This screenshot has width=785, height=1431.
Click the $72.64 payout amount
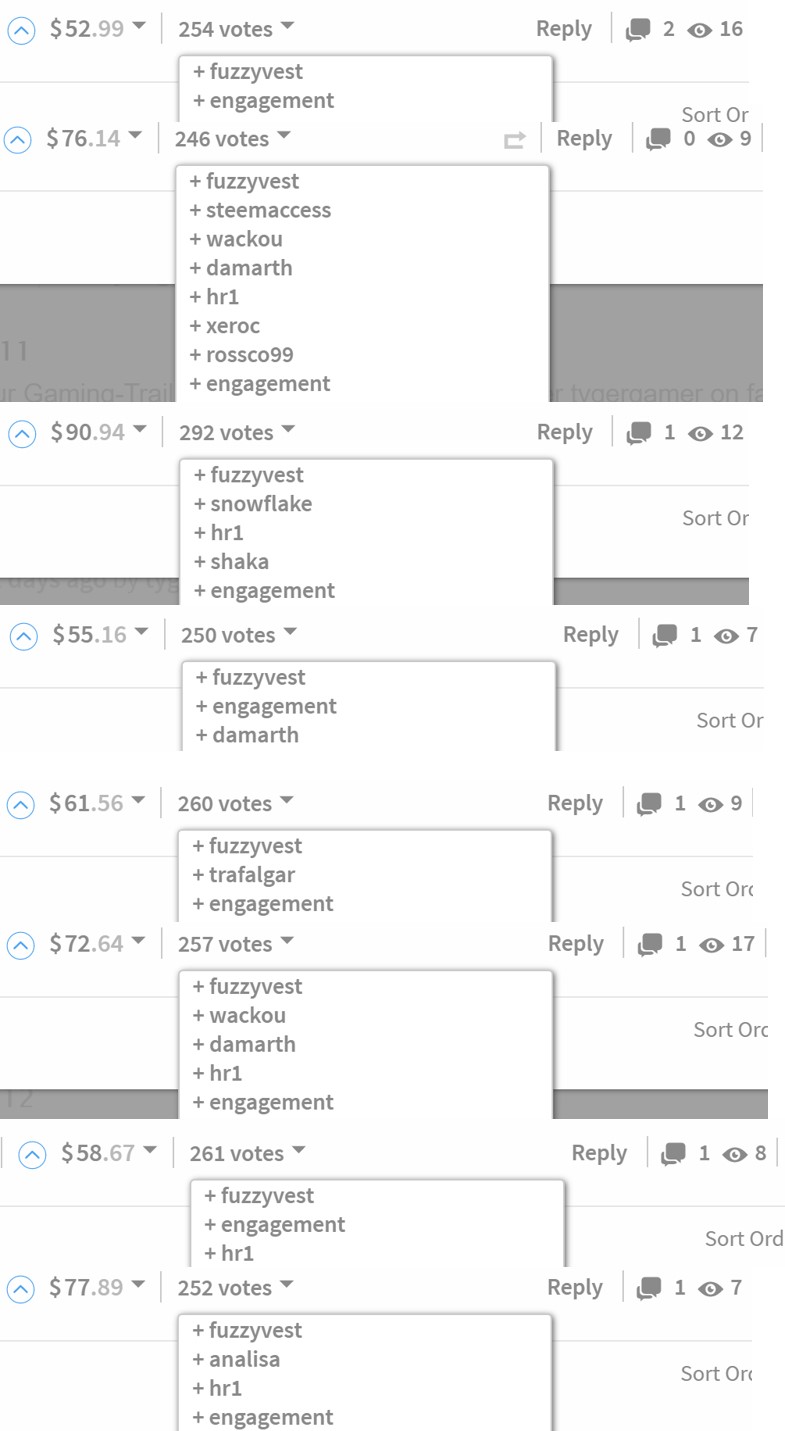tap(87, 944)
